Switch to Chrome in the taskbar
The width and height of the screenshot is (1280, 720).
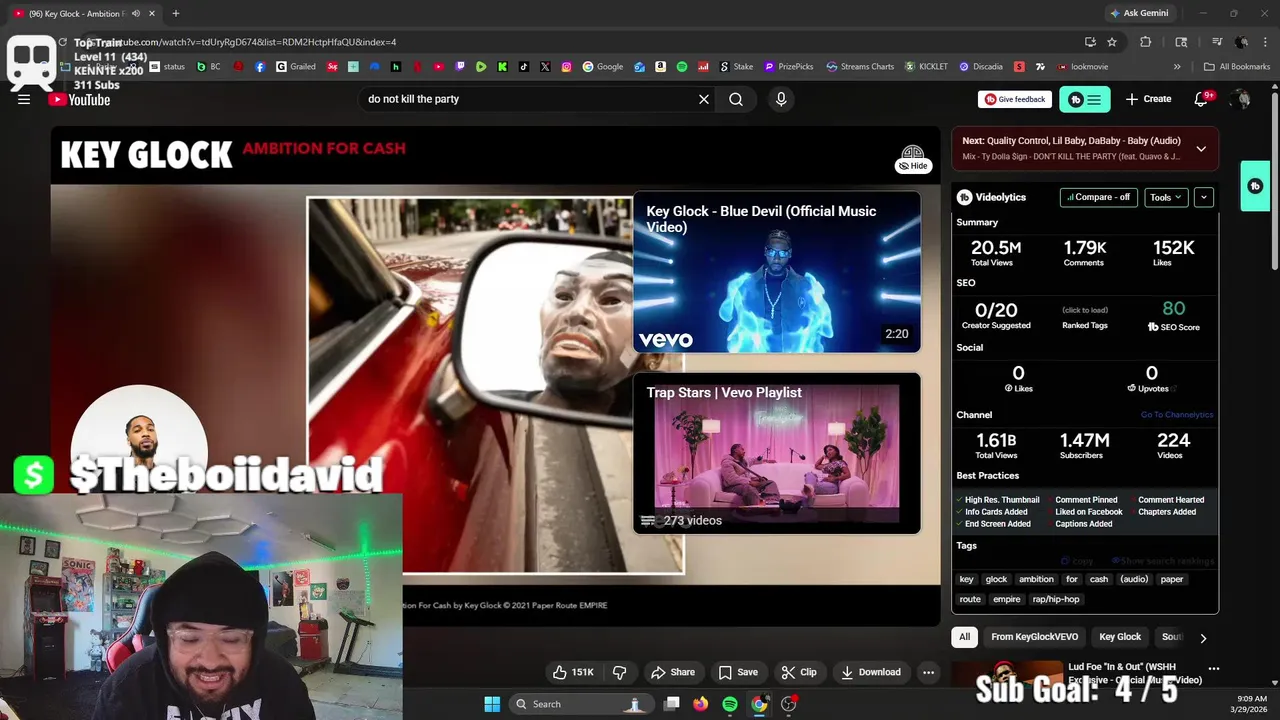pos(759,704)
